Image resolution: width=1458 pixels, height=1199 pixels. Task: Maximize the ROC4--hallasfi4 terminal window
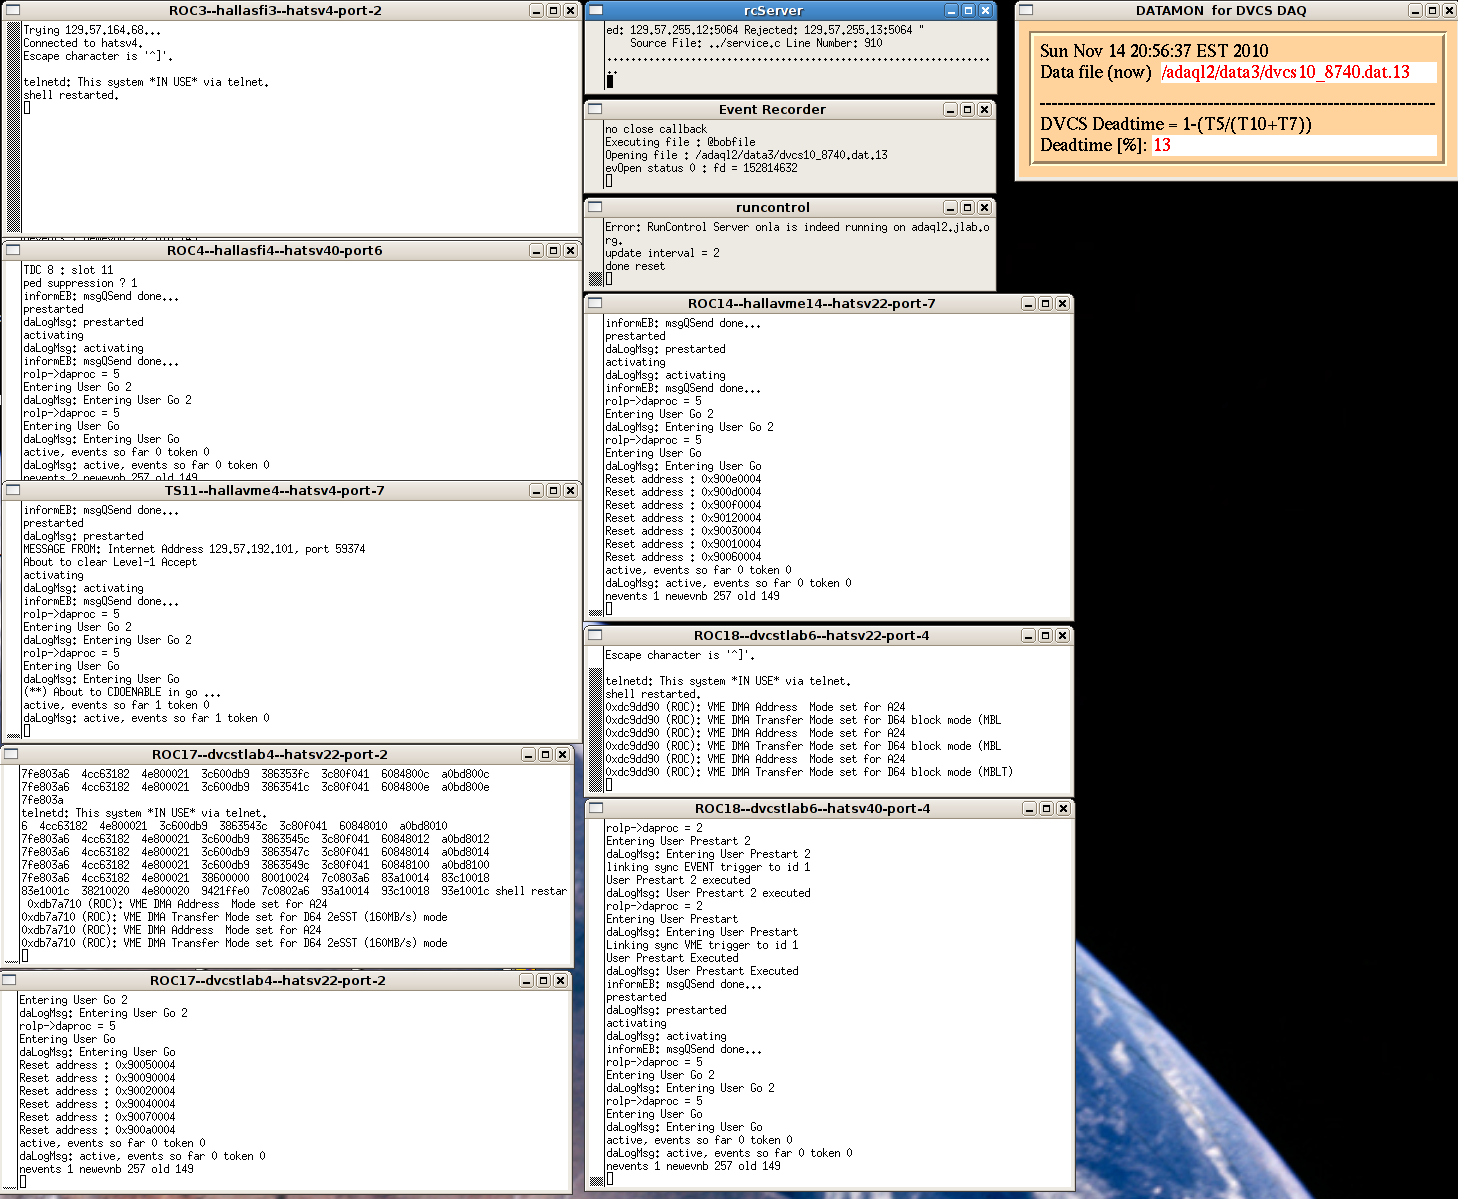(553, 250)
